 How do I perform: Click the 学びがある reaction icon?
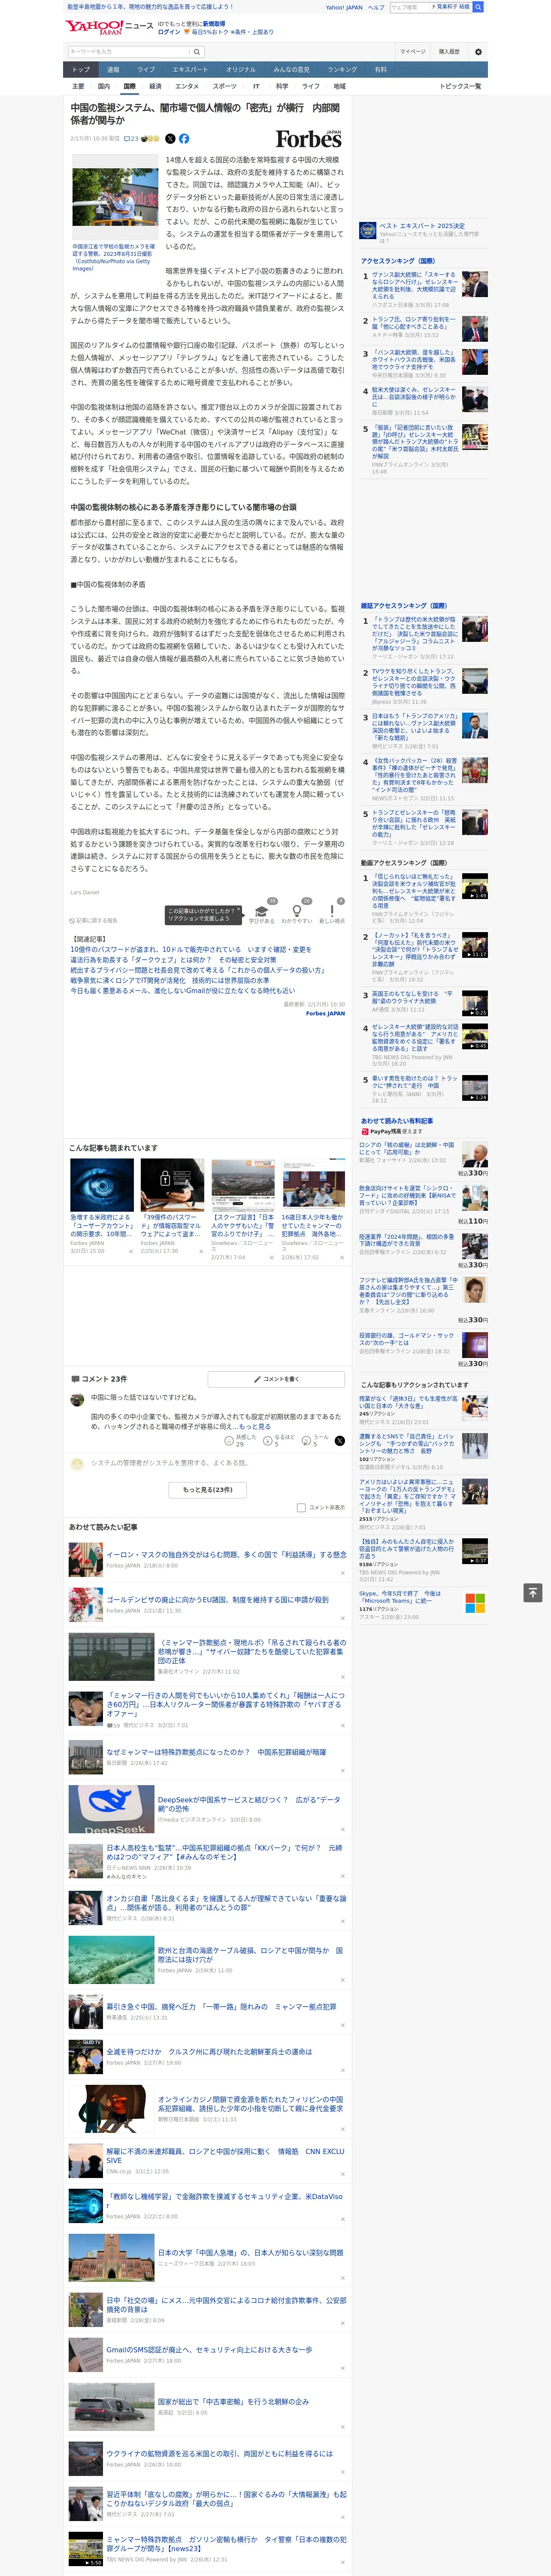(x=262, y=912)
